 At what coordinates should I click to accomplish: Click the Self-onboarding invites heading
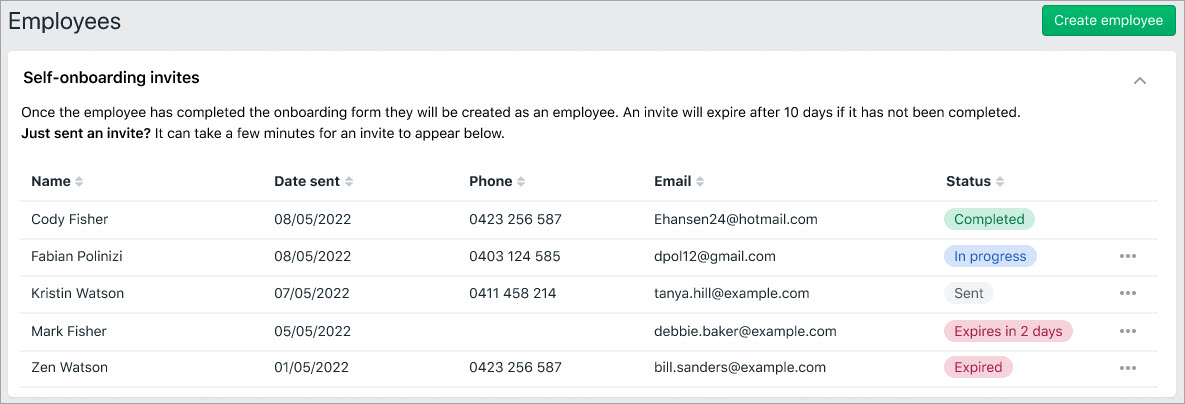111,77
